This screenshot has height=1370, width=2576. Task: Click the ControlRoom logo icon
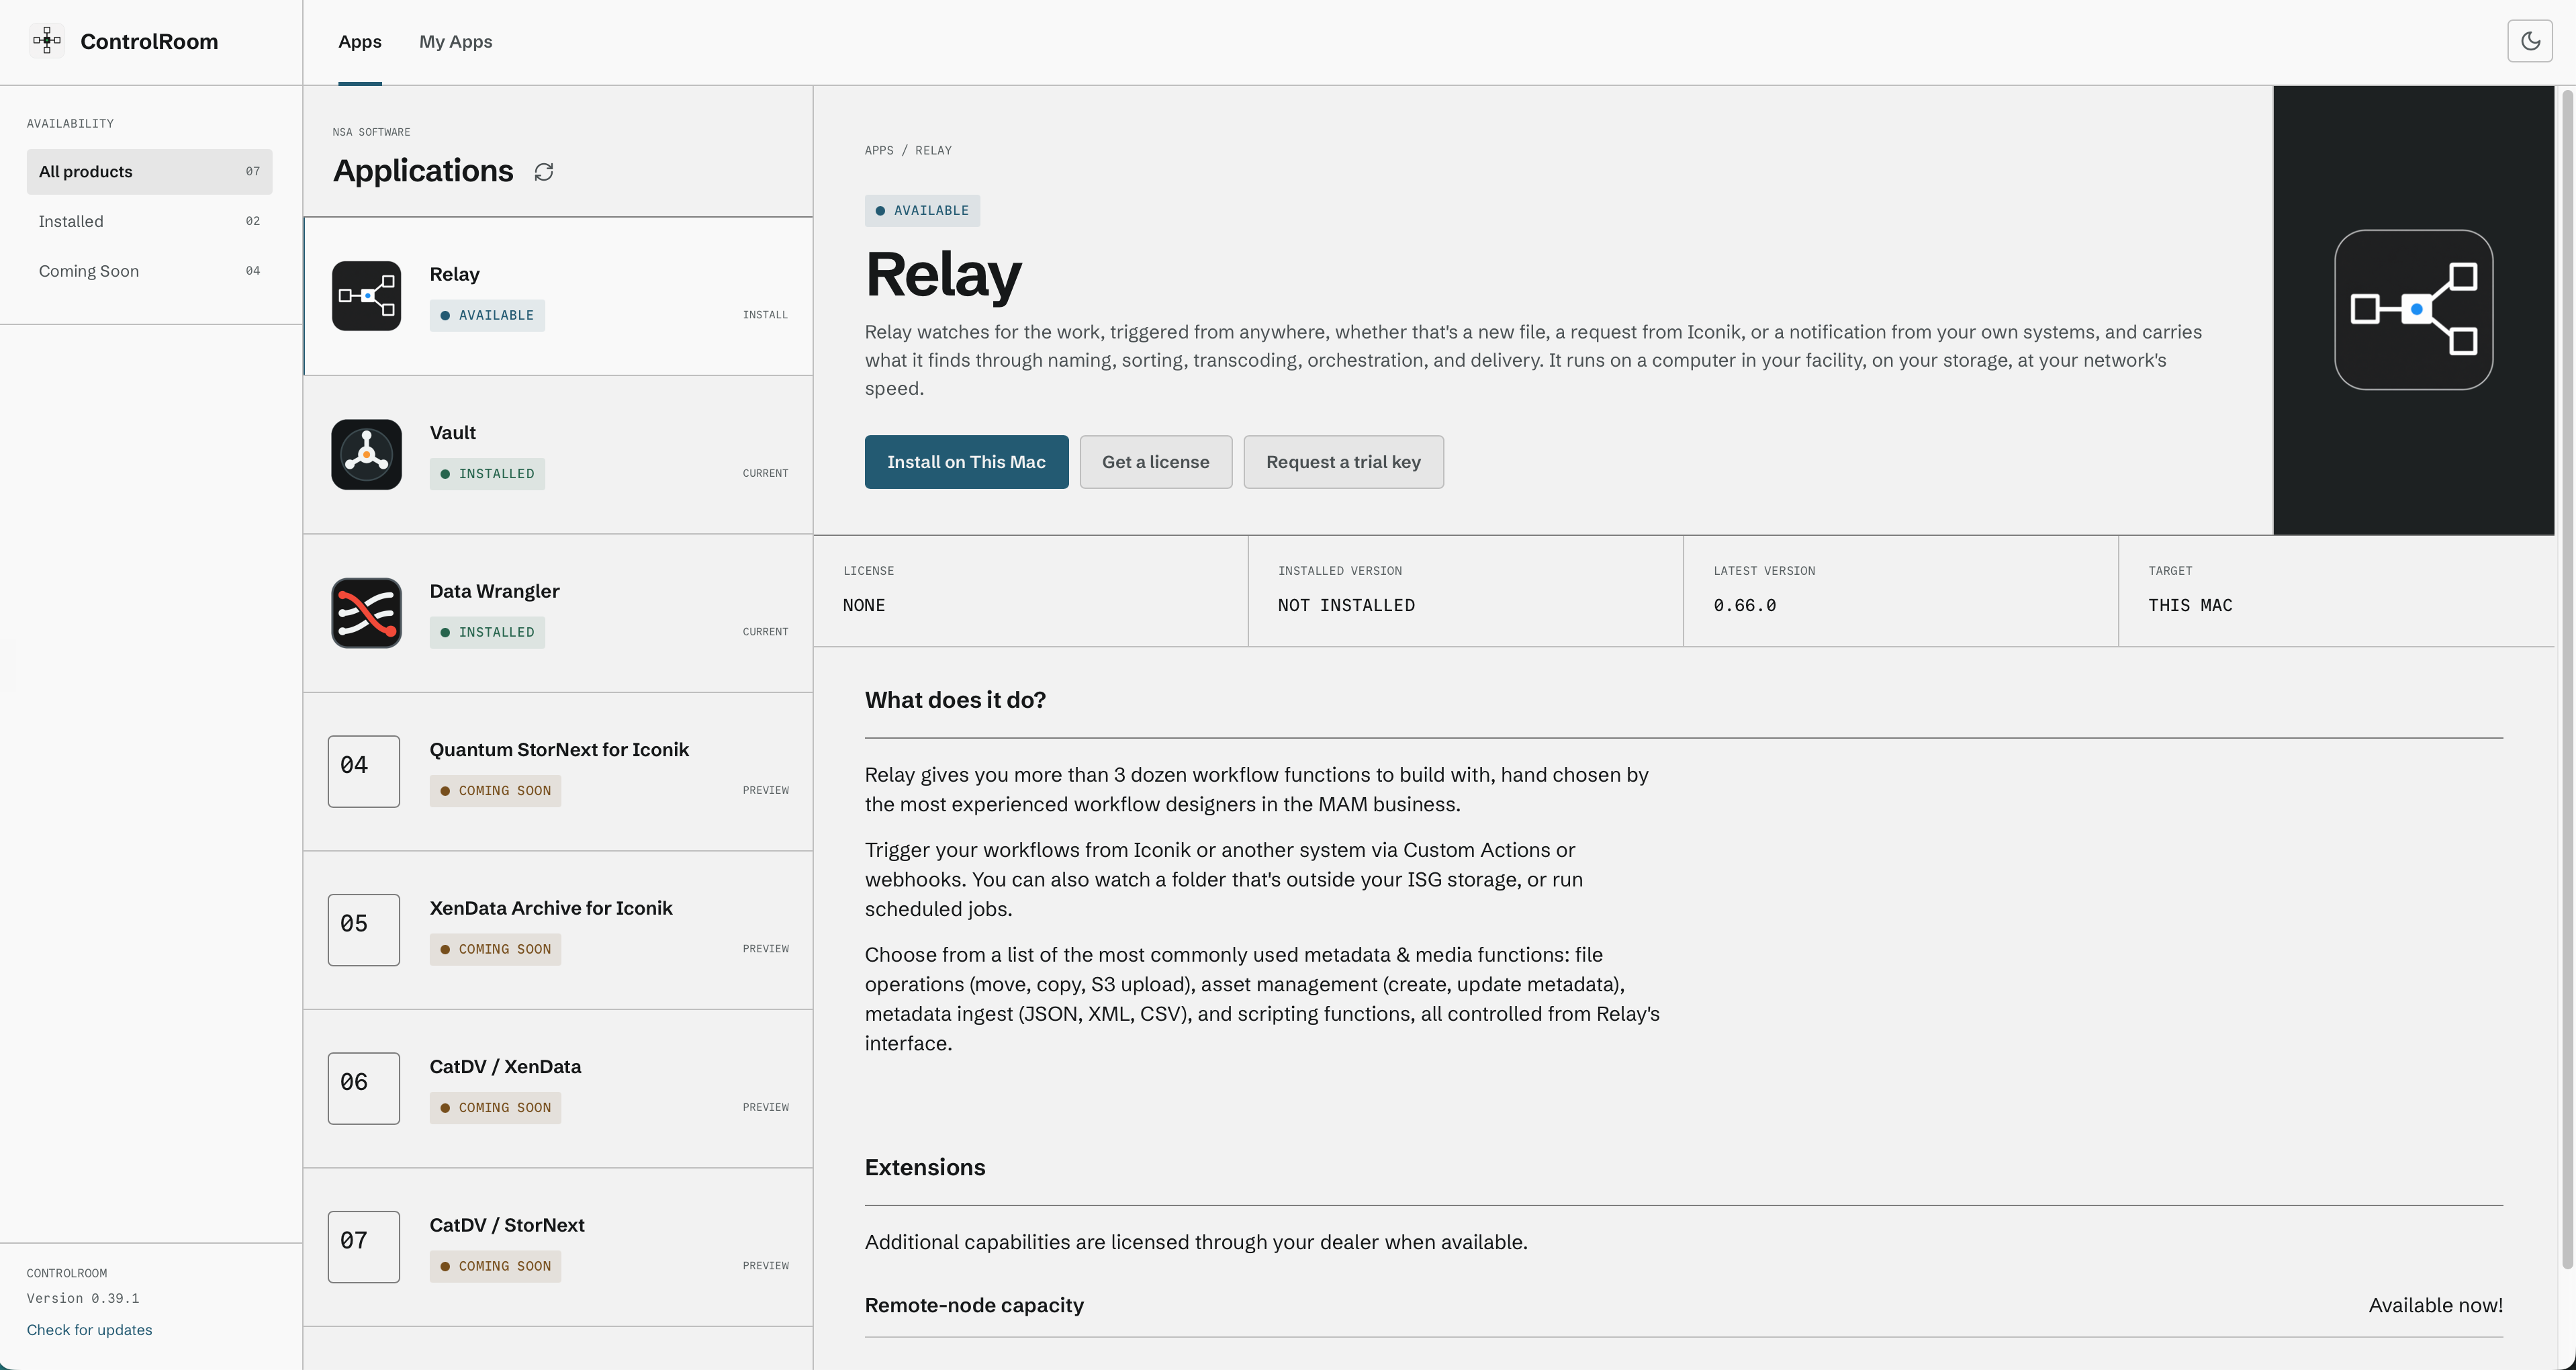point(47,41)
